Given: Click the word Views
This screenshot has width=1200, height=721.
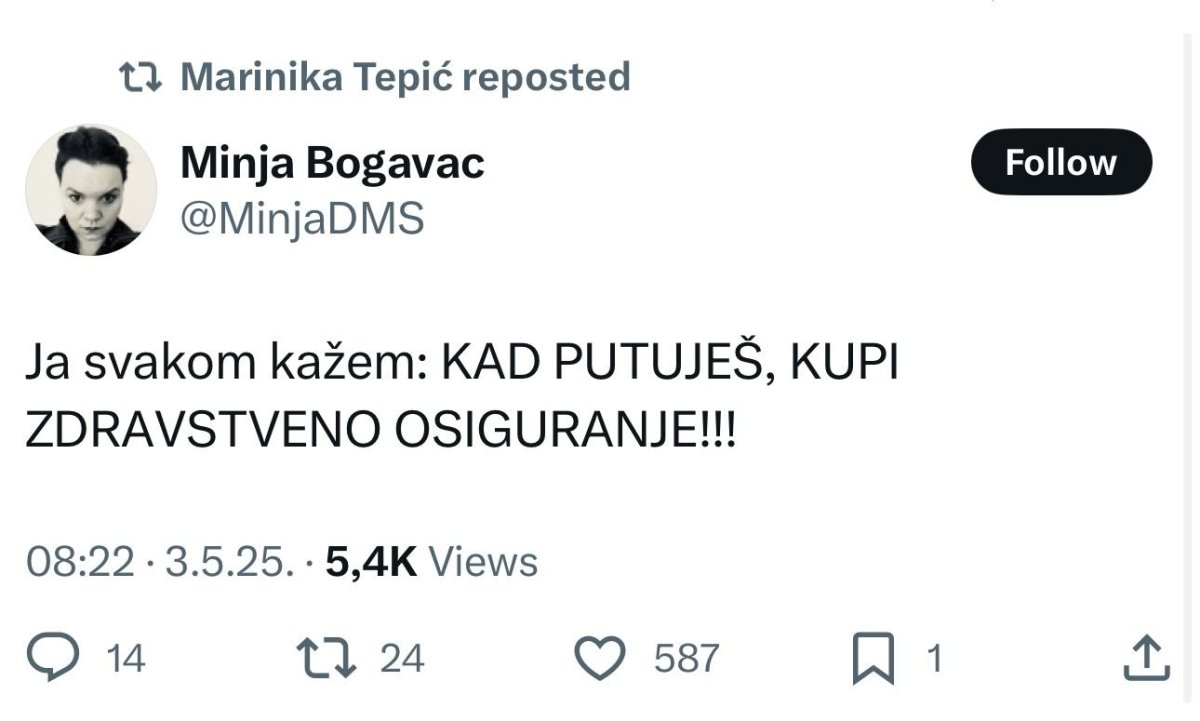Looking at the screenshot, I should [483, 562].
